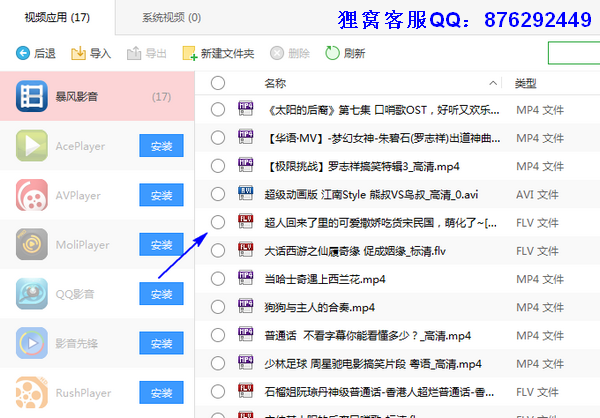
Task: Click the import folder icon
Action: pyautogui.click(x=78, y=53)
